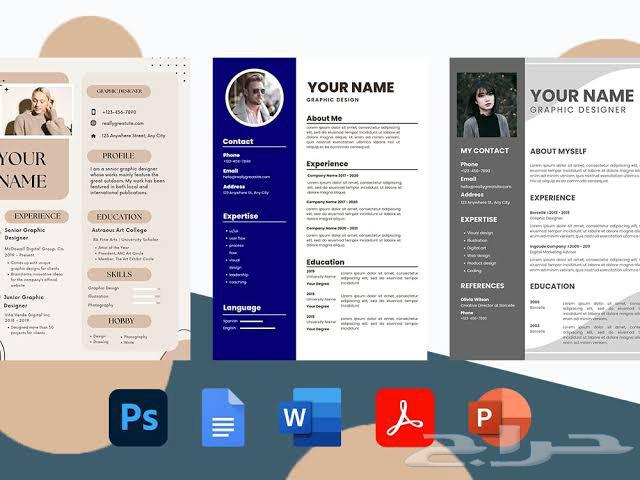
Task: Click YOUR NAME heading in the gray resume
Action: (x=582, y=96)
